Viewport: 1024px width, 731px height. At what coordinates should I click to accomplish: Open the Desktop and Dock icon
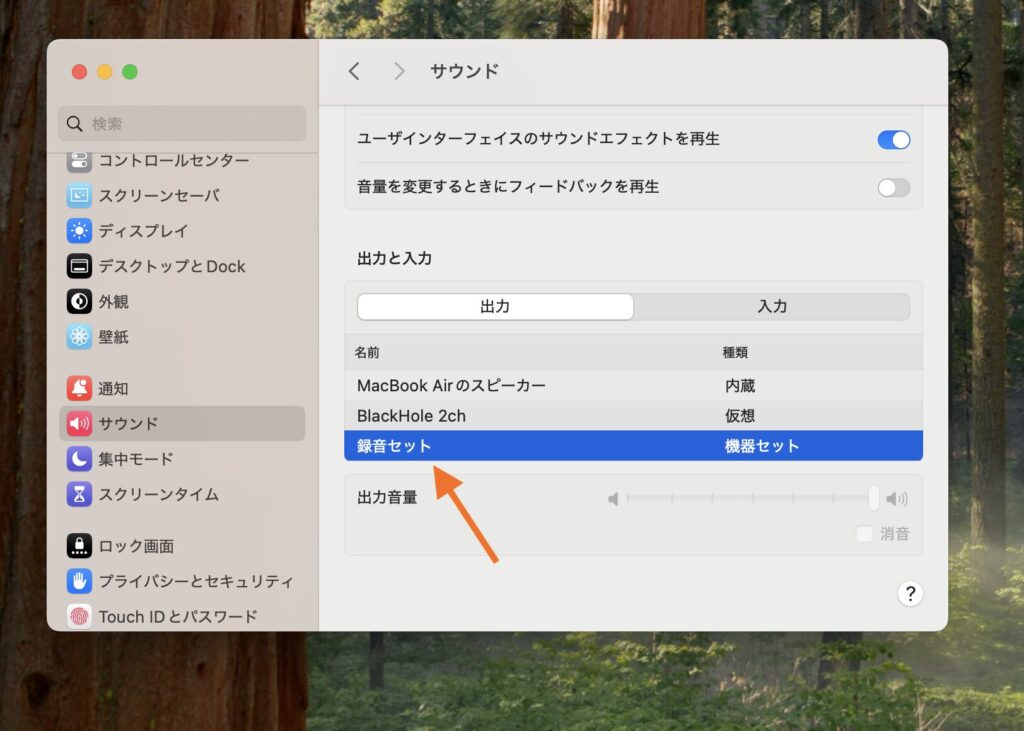click(79, 266)
